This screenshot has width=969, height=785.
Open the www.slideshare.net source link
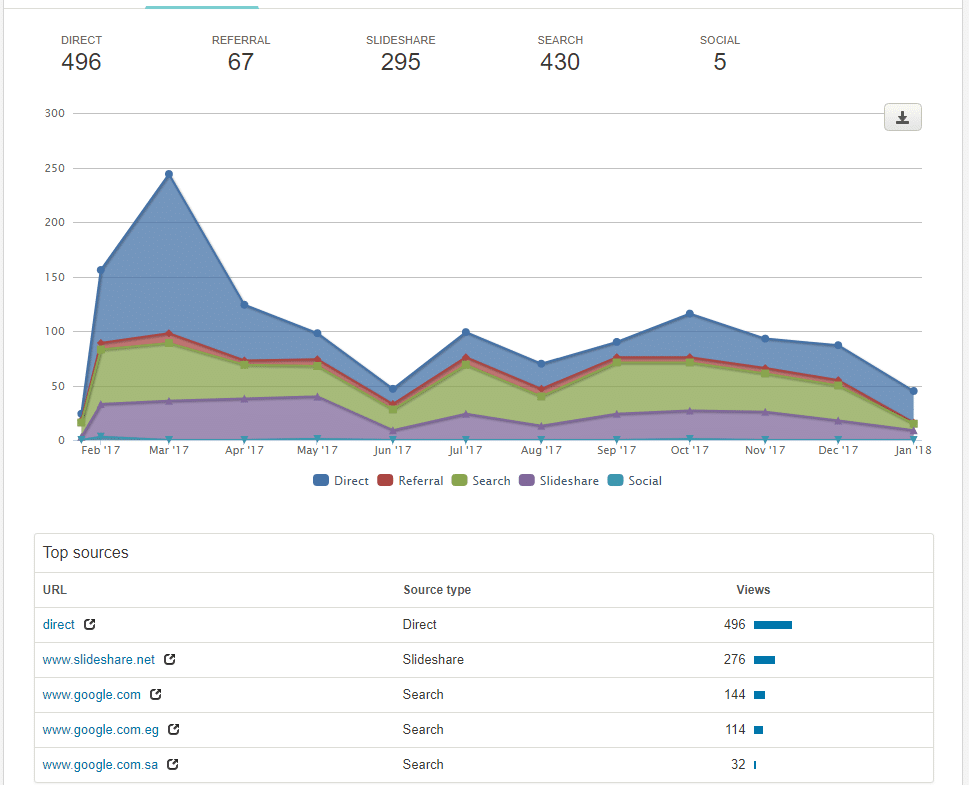[98, 659]
